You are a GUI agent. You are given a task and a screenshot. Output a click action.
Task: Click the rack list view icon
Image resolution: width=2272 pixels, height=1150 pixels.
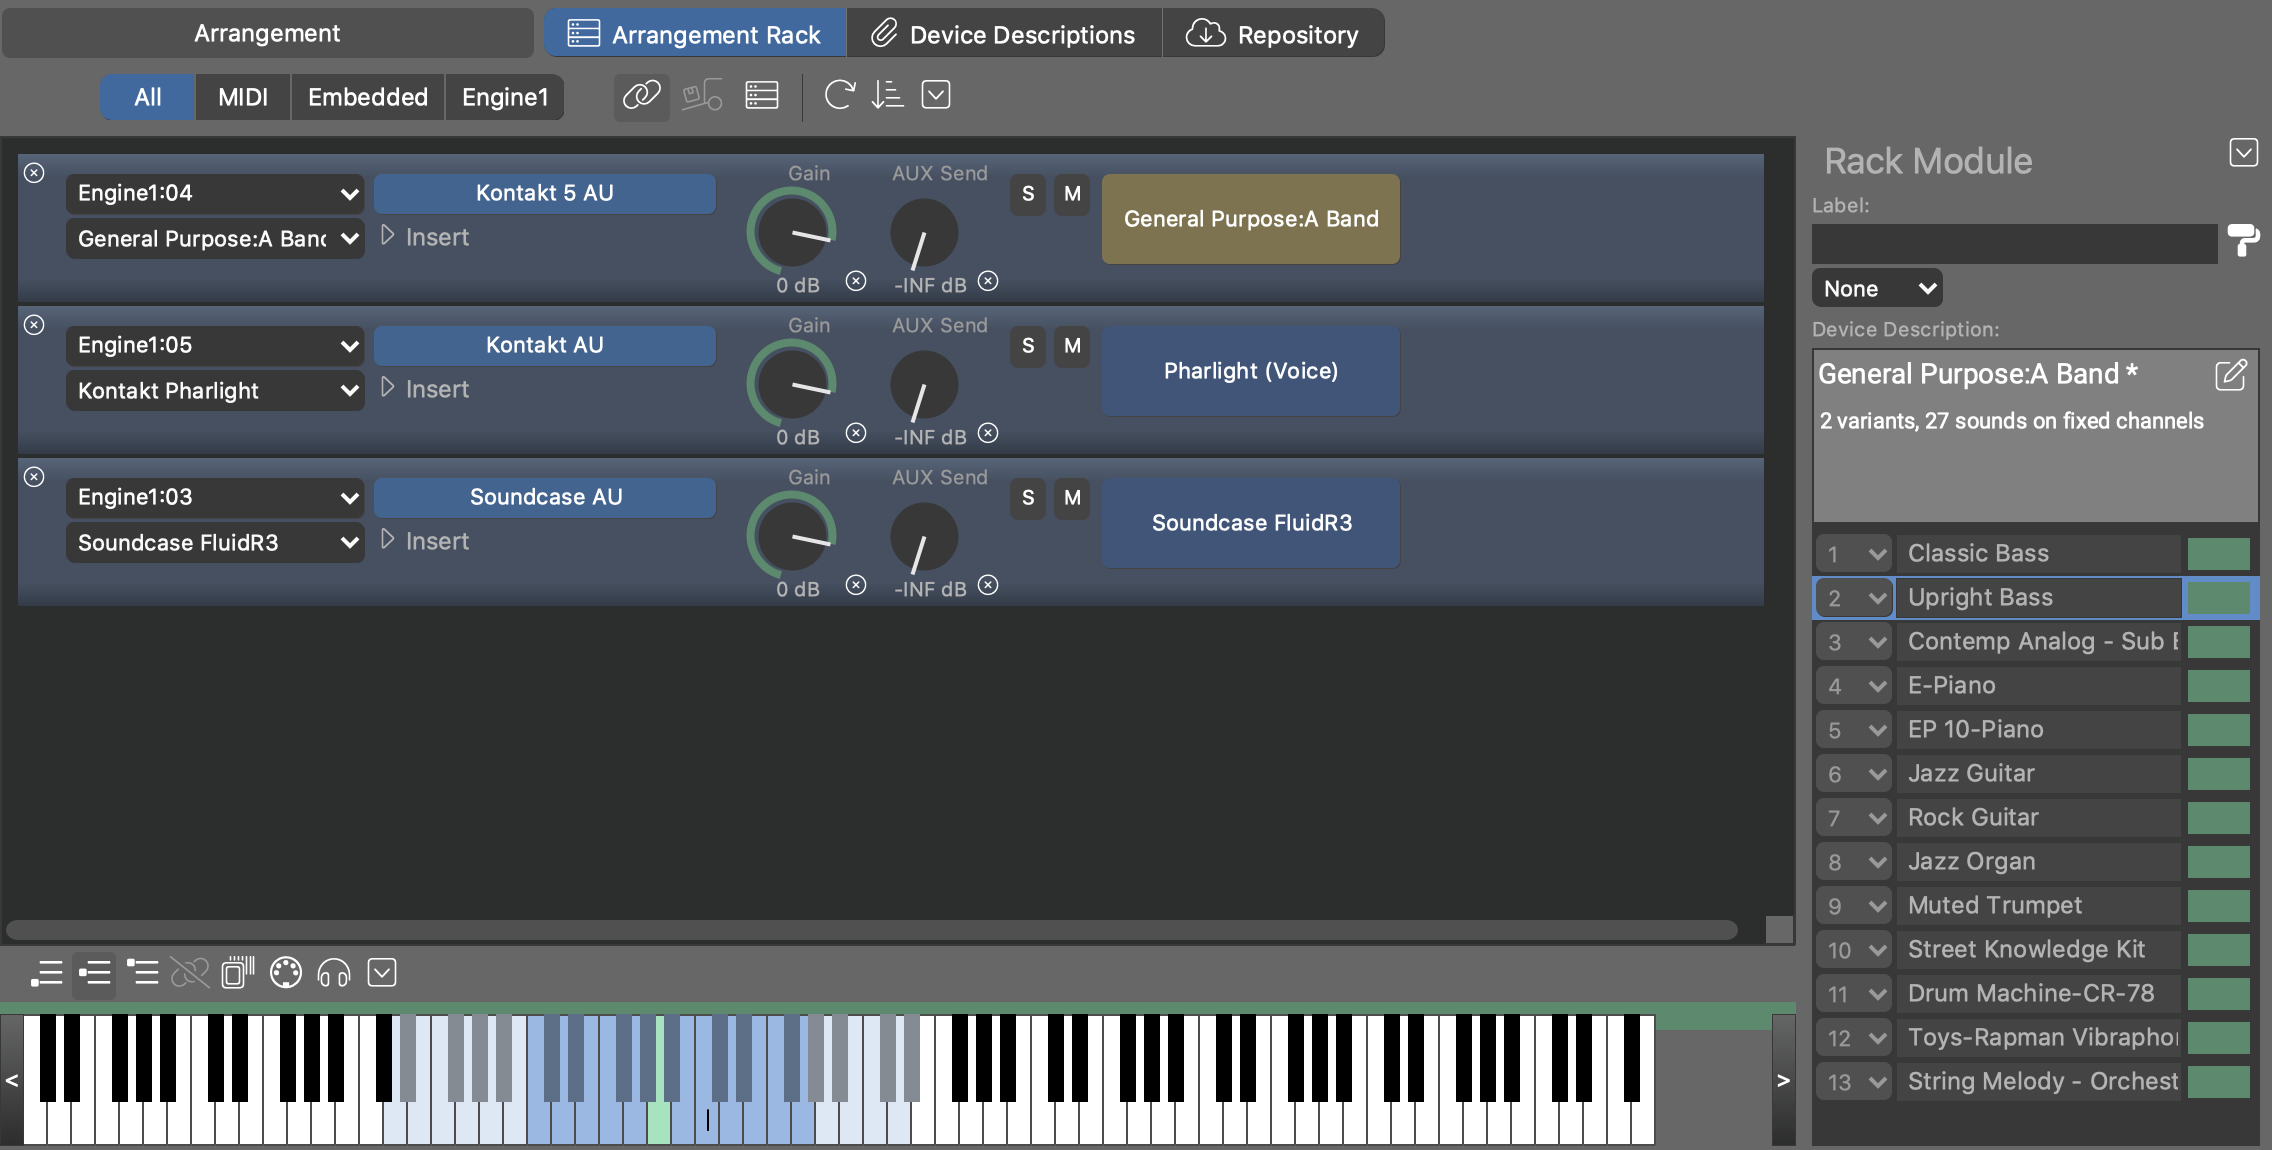[x=761, y=96]
